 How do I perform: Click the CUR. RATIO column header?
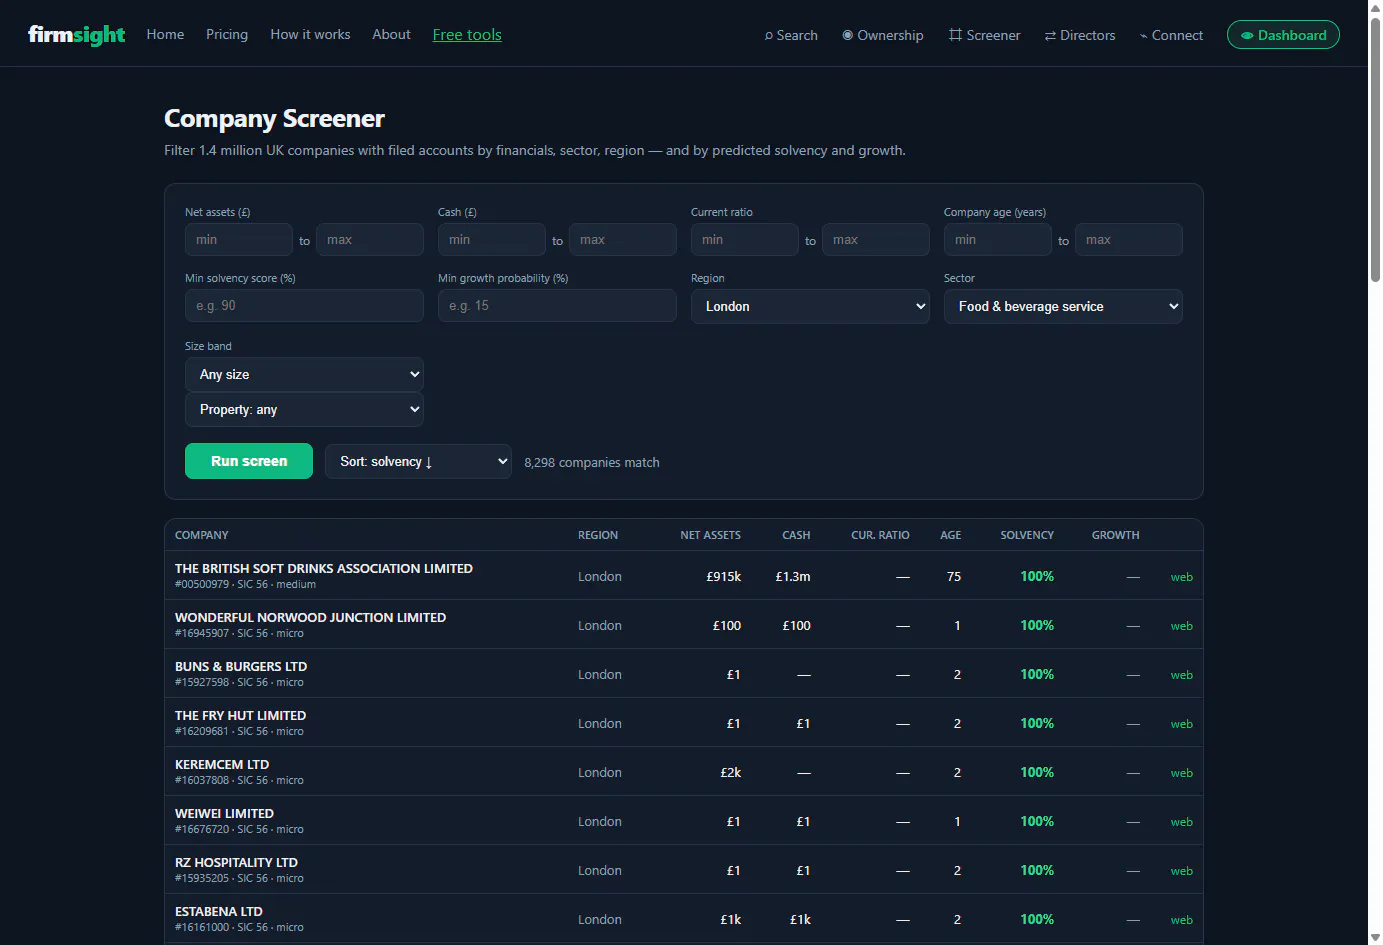pyautogui.click(x=880, y=535)
